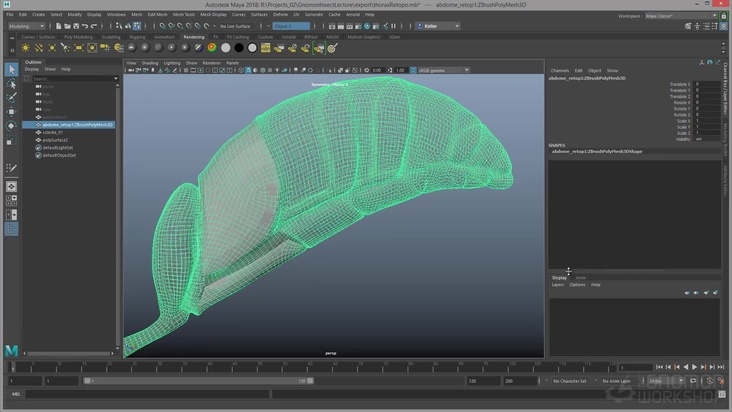Viewport: 732px width, 412px height.
Task: Toggle viewport color management button
Action: coord(413,70)
